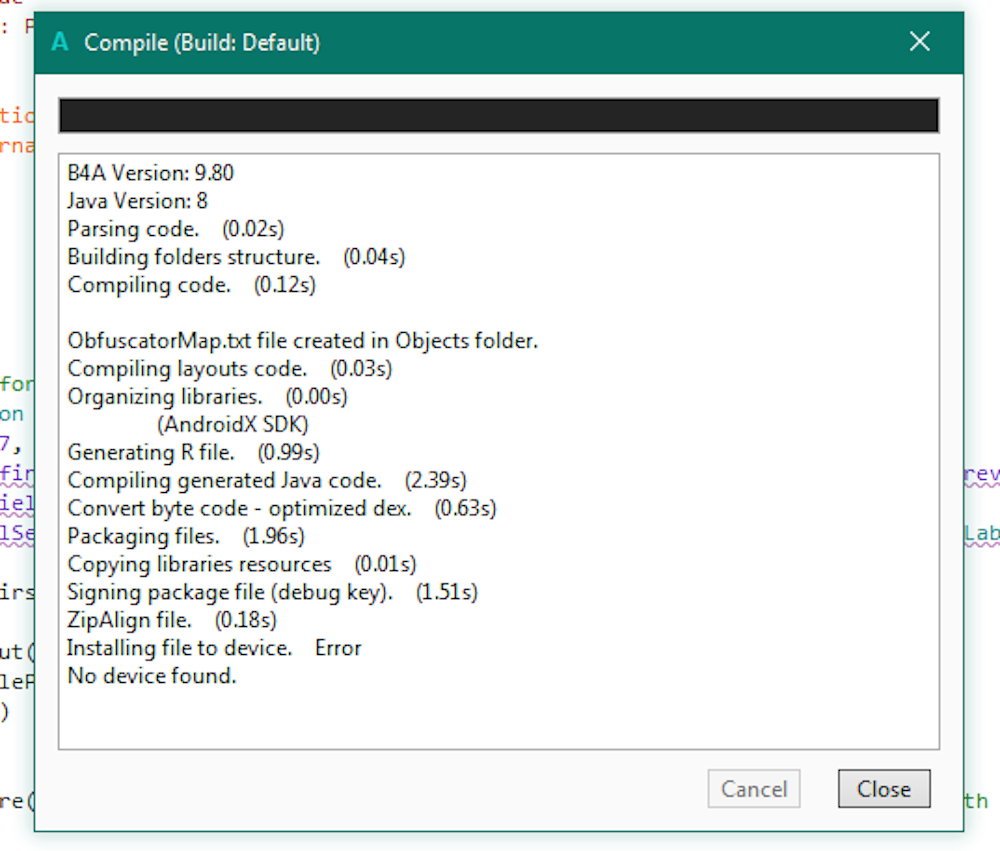
Task: Close the Compile dialog with the X
Action: [x=919, y=42]
